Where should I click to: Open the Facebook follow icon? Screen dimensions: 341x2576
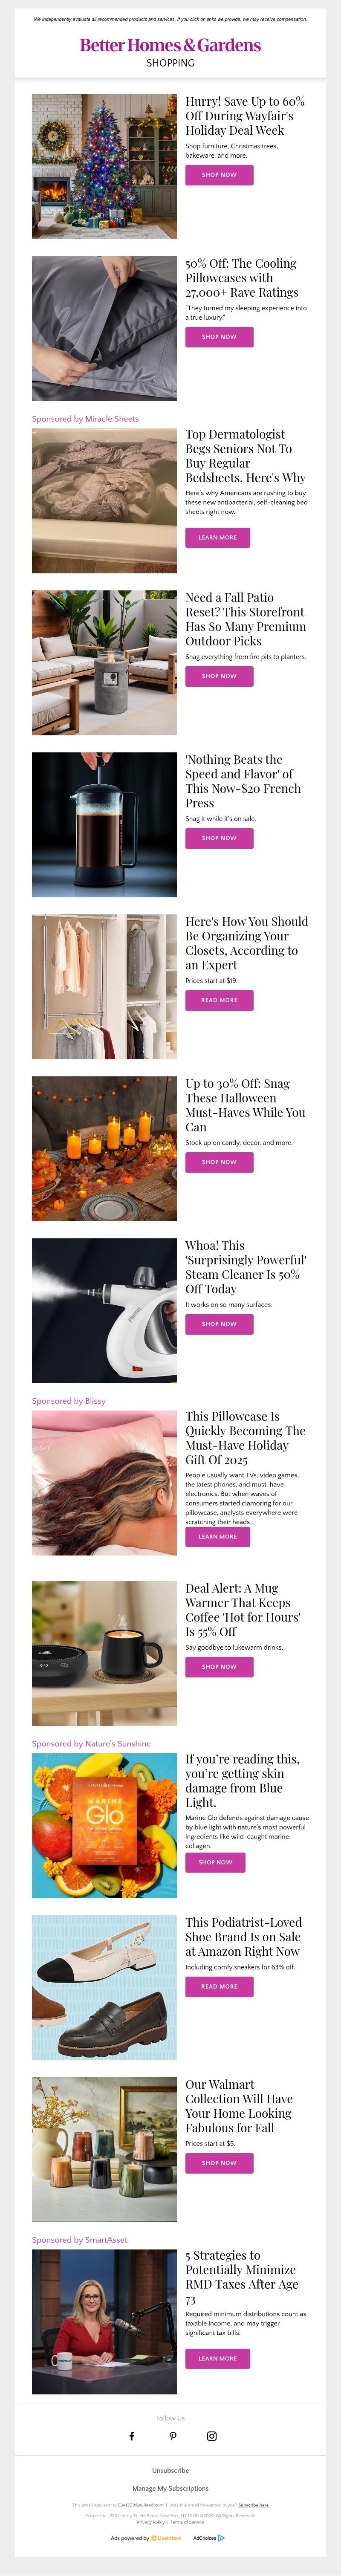pyautogui.click(x=131, y=2436)
